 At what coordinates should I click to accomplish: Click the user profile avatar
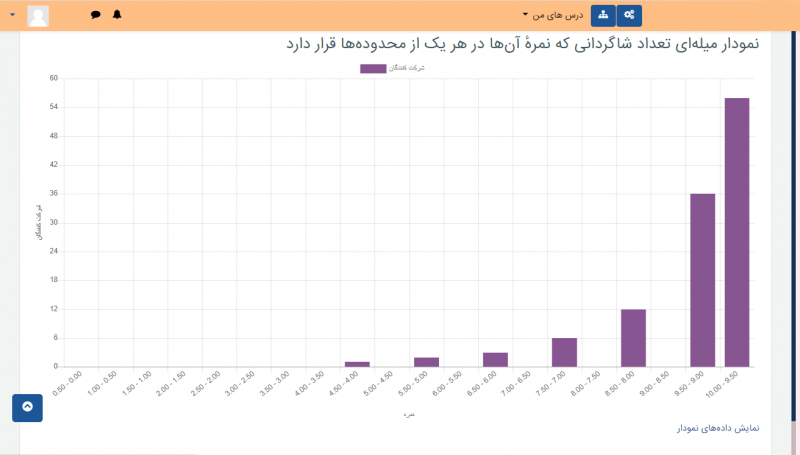click(38, 16)
